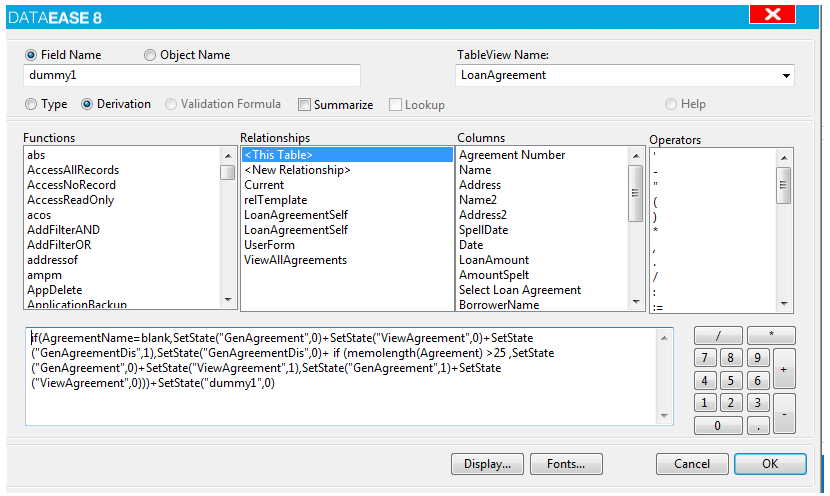Close the DataEase 8 dialog window

click(x=772, y=14)
